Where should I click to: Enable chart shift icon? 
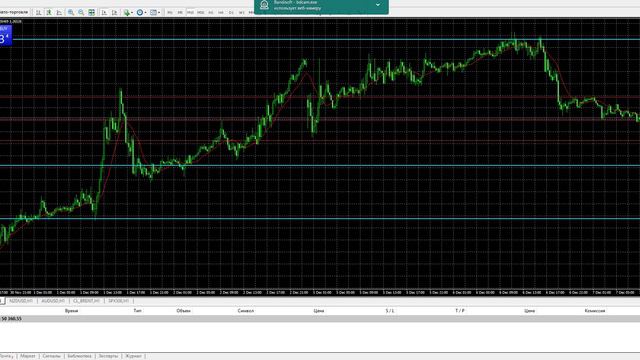pyautogui.click(x=115, y=13)
